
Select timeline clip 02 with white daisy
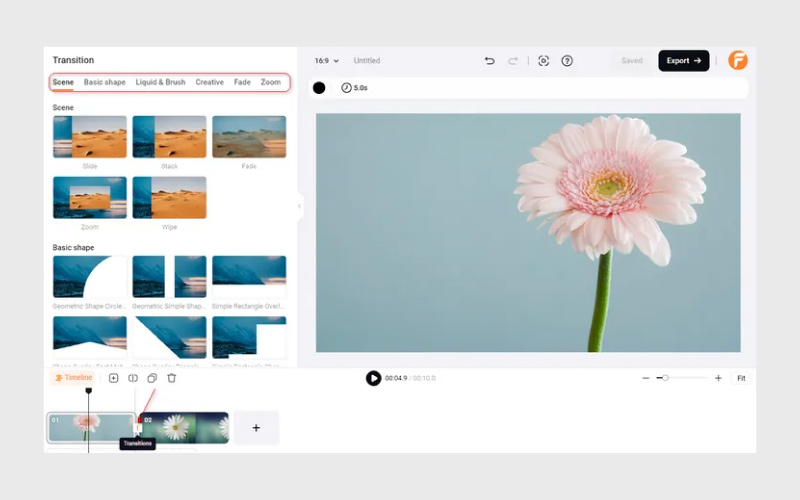pos(185,428)
